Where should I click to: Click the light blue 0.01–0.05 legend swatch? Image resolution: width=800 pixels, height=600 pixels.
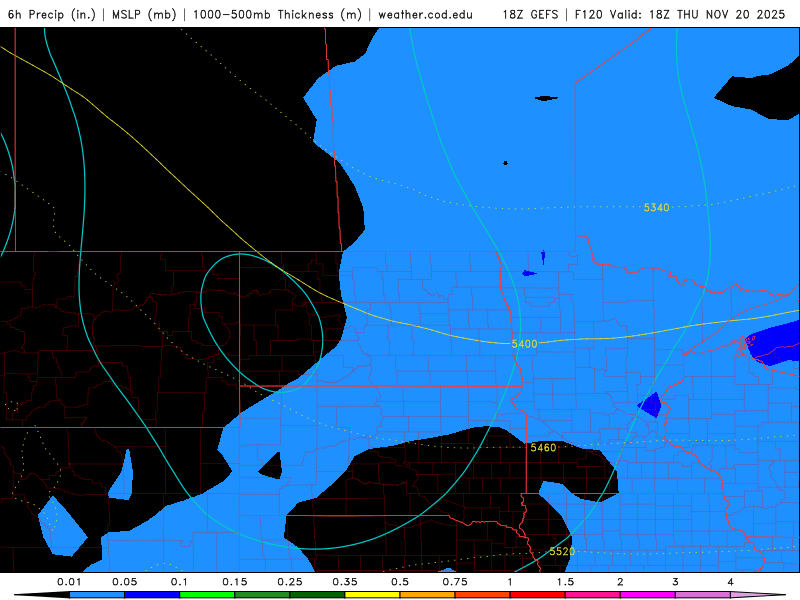coord(97,595)
